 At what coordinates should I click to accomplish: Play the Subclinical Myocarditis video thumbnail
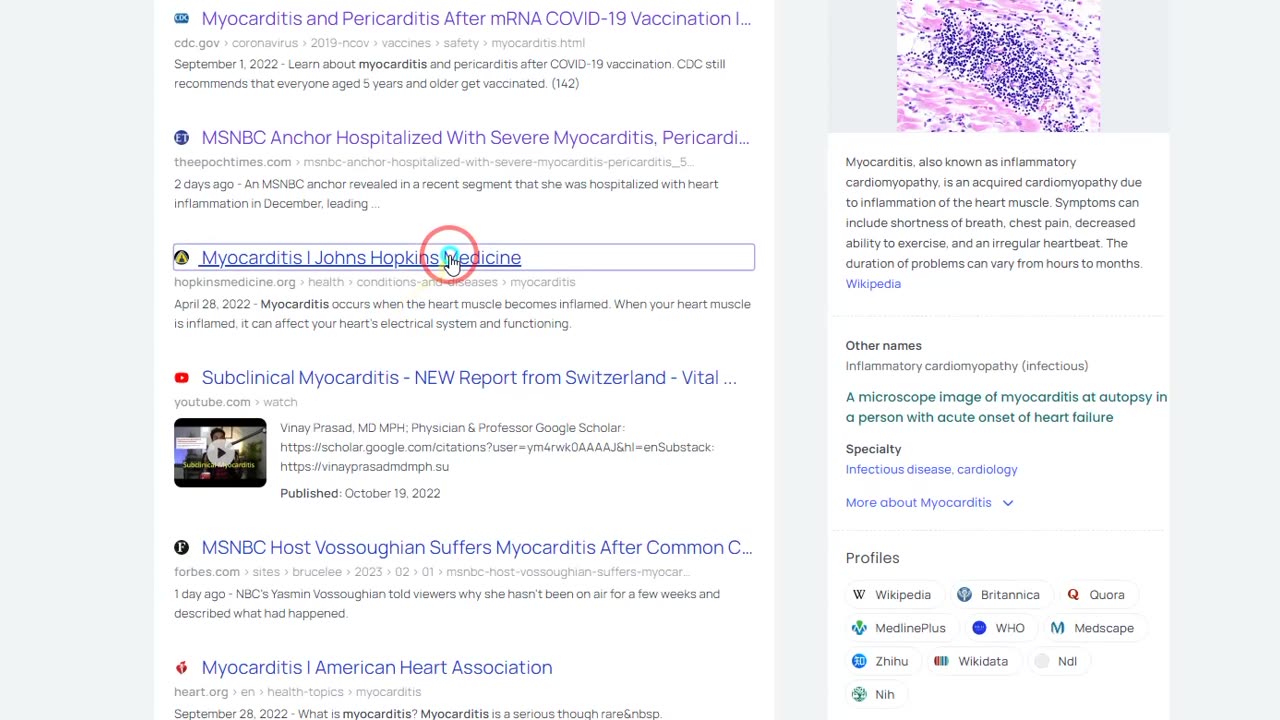point(220,453)
